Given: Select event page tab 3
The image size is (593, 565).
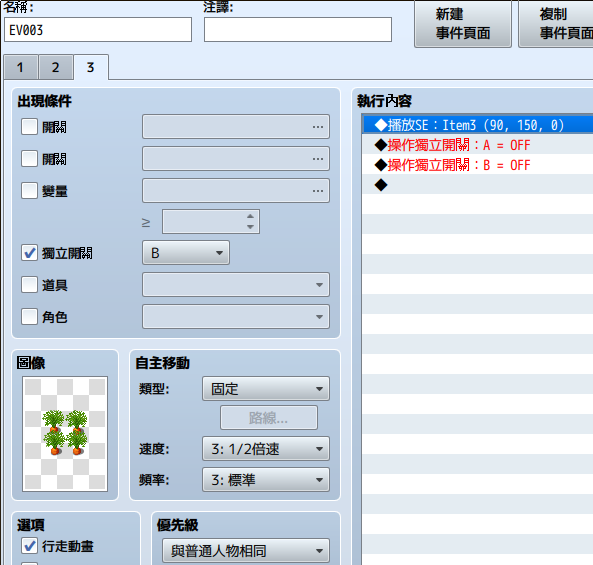Looking at the screenshot, I should tap(91, 68).
